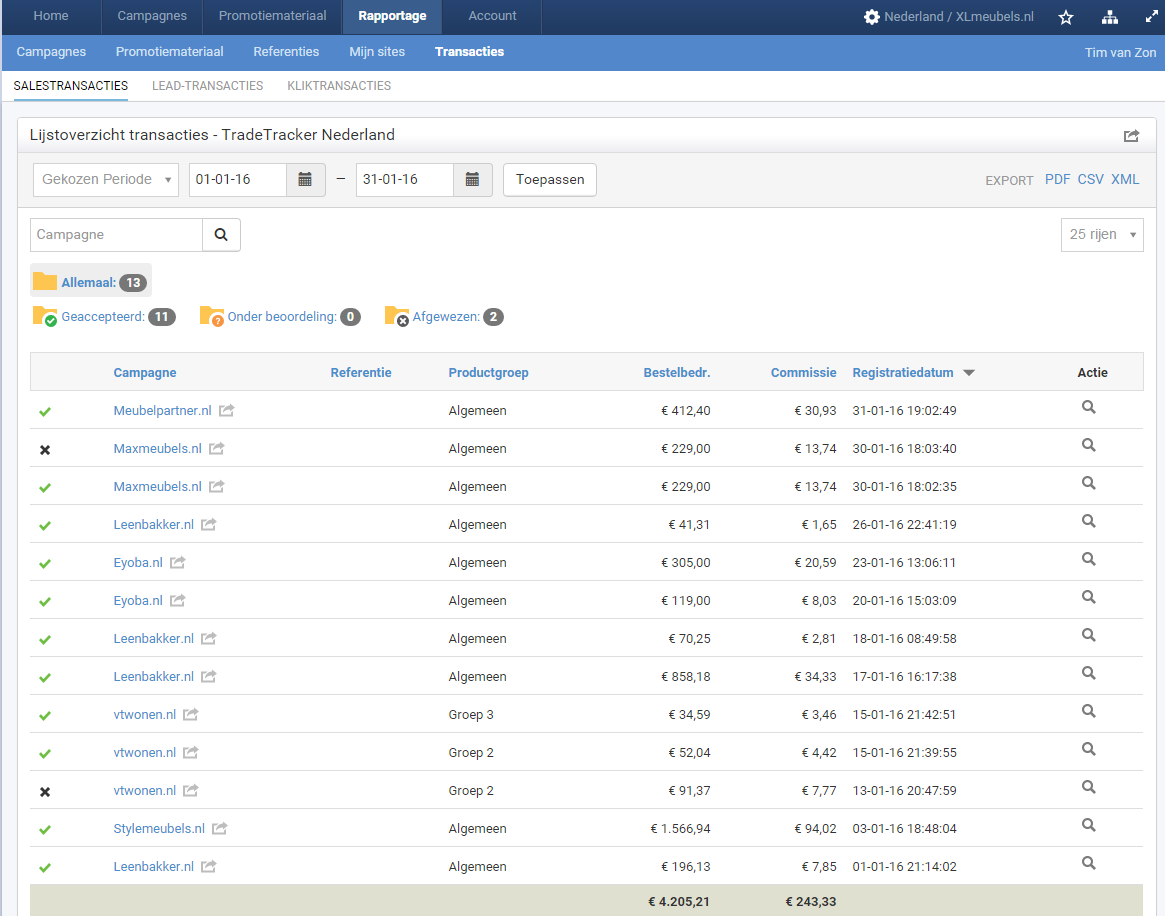This screenshot has width=1165, height=916.
Task: Click the end date field 31-01-16
Action: (x=405, y=180)
